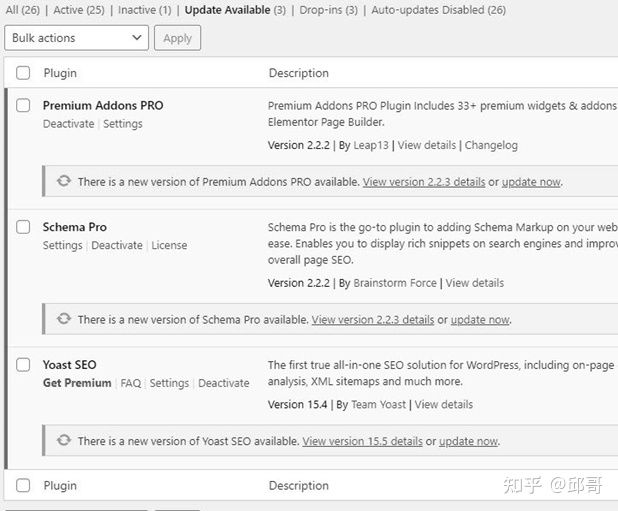Viewport: 618px width, 511px height.
Task: Switch to Drop-ins (3) filter
Action: pos(329,10)
